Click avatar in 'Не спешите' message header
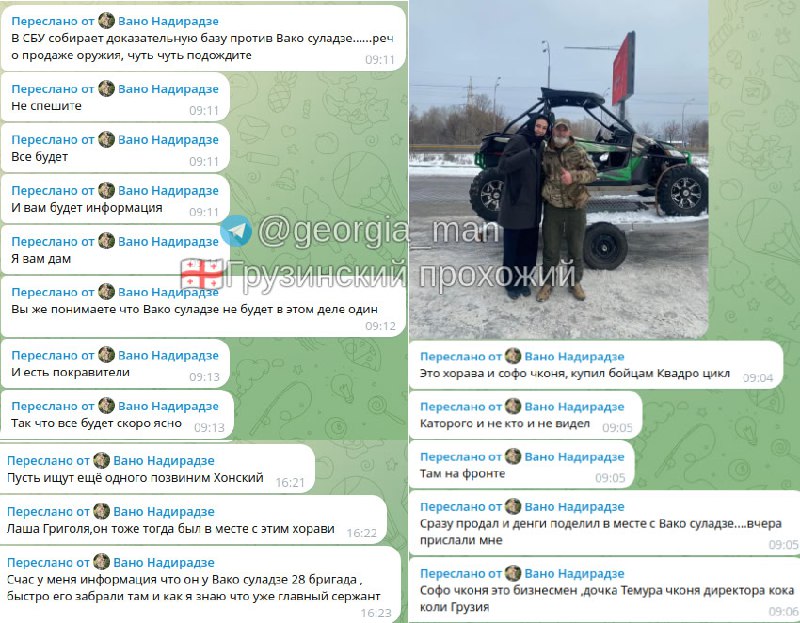Image resolution: width=800 pixels, height=623 pixels. tap(106, 89)
